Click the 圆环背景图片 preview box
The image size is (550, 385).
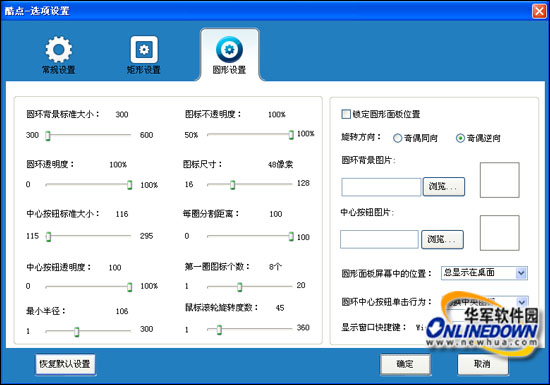[499, 180]
